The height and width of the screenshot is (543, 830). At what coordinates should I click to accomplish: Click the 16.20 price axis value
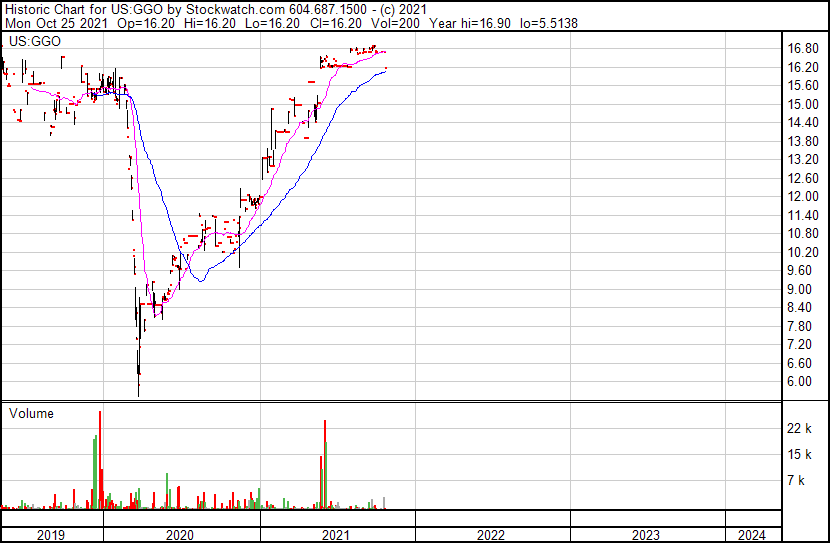coord(803,67)
